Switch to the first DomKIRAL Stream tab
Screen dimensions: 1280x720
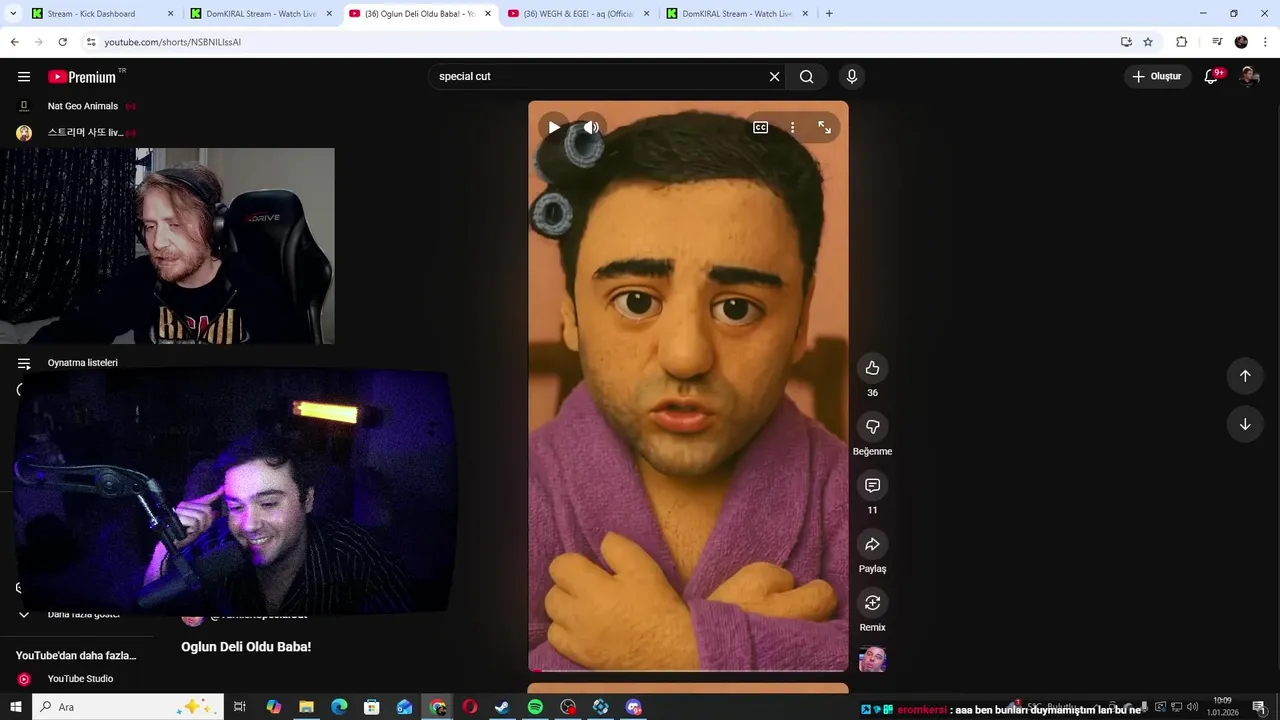pyautogui.click(x=260, y=14)
